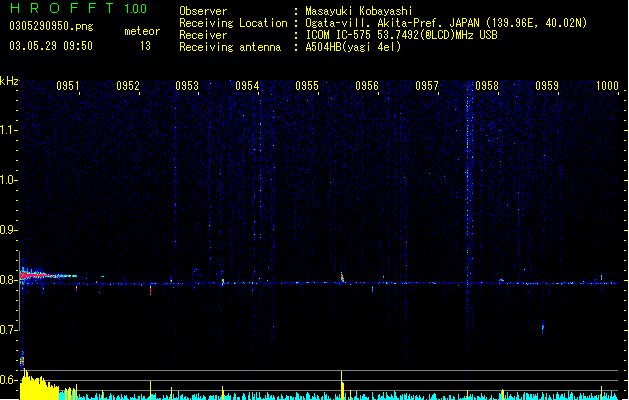The height and width of the screenshot is (400, 629).
Task: Click the 0959 time marker
Action: 547,86
